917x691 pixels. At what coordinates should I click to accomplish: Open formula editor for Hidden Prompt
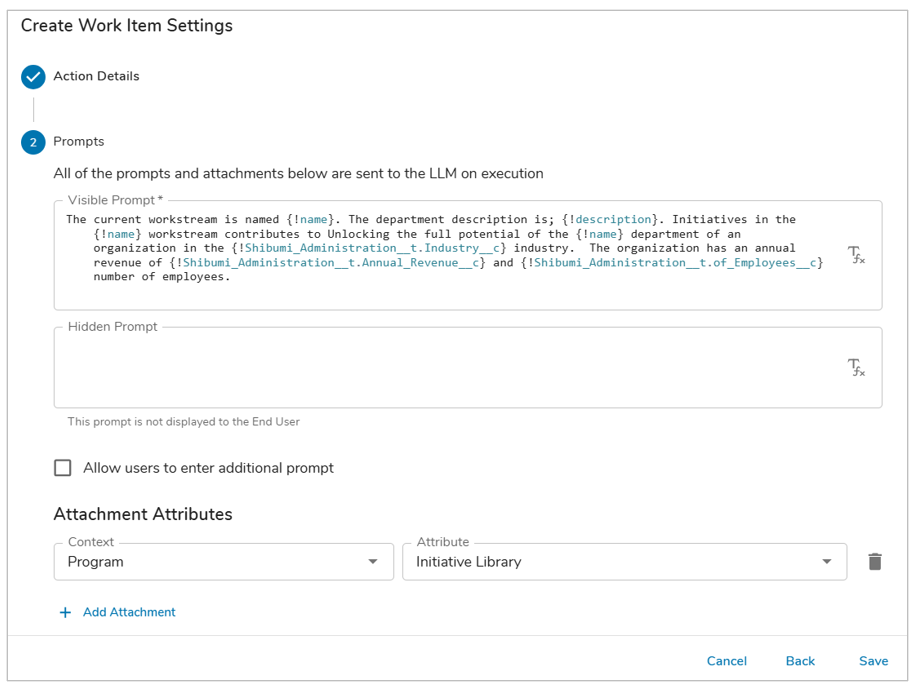[856, 368]
